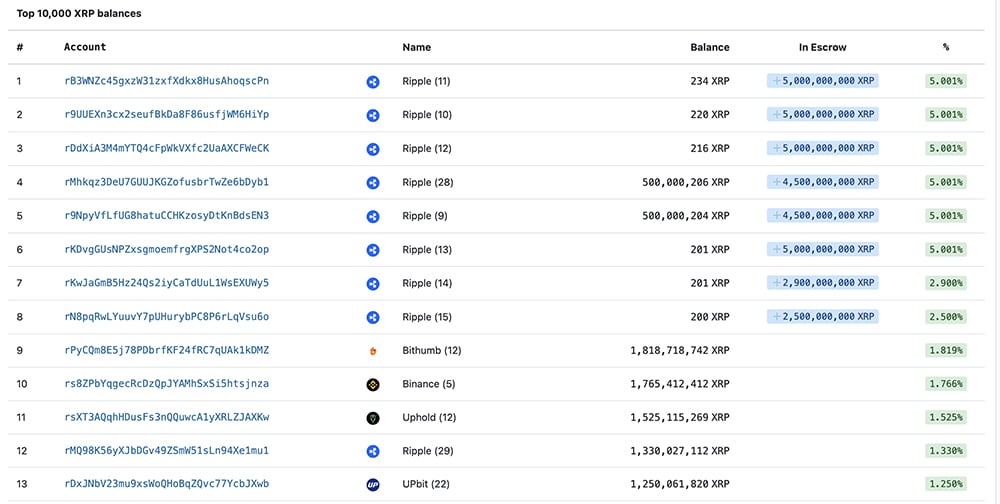Click the name Binance (5)
The height and width of the screenshot is (504, 1000).
pyautogui.click(x=429, y=384)
